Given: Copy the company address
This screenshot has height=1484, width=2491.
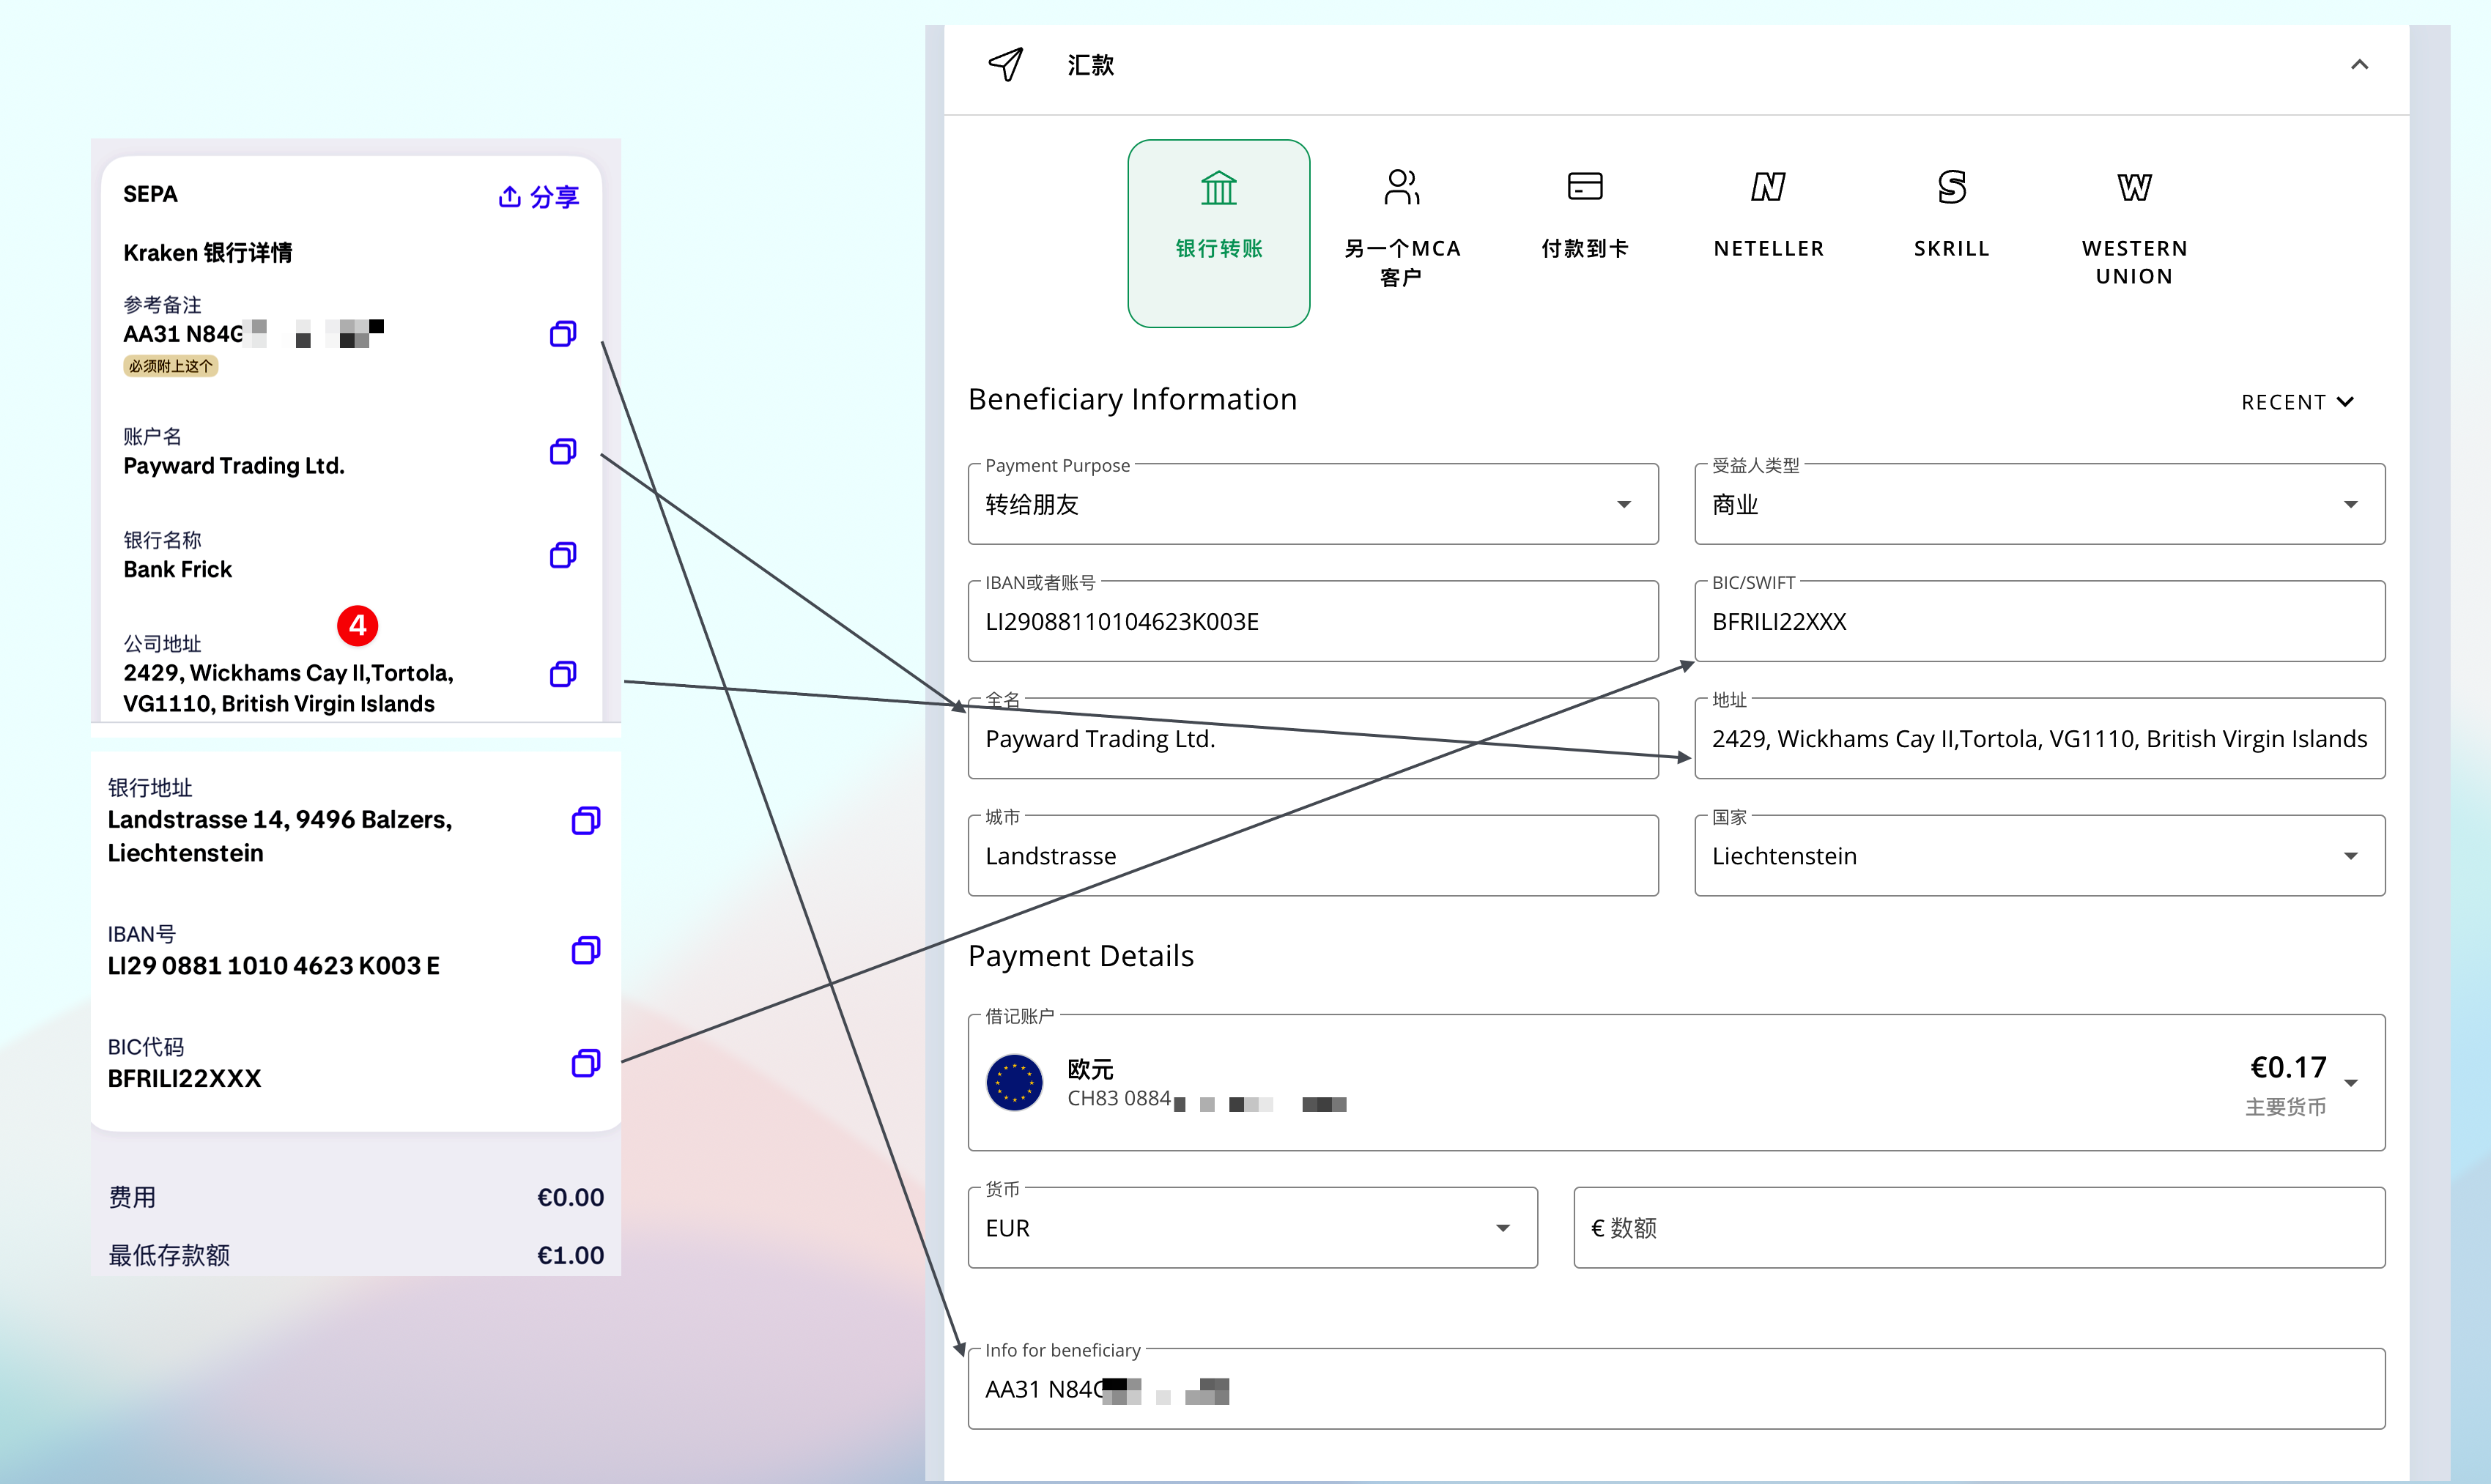Looking at the screenshot, I should 563,674.
